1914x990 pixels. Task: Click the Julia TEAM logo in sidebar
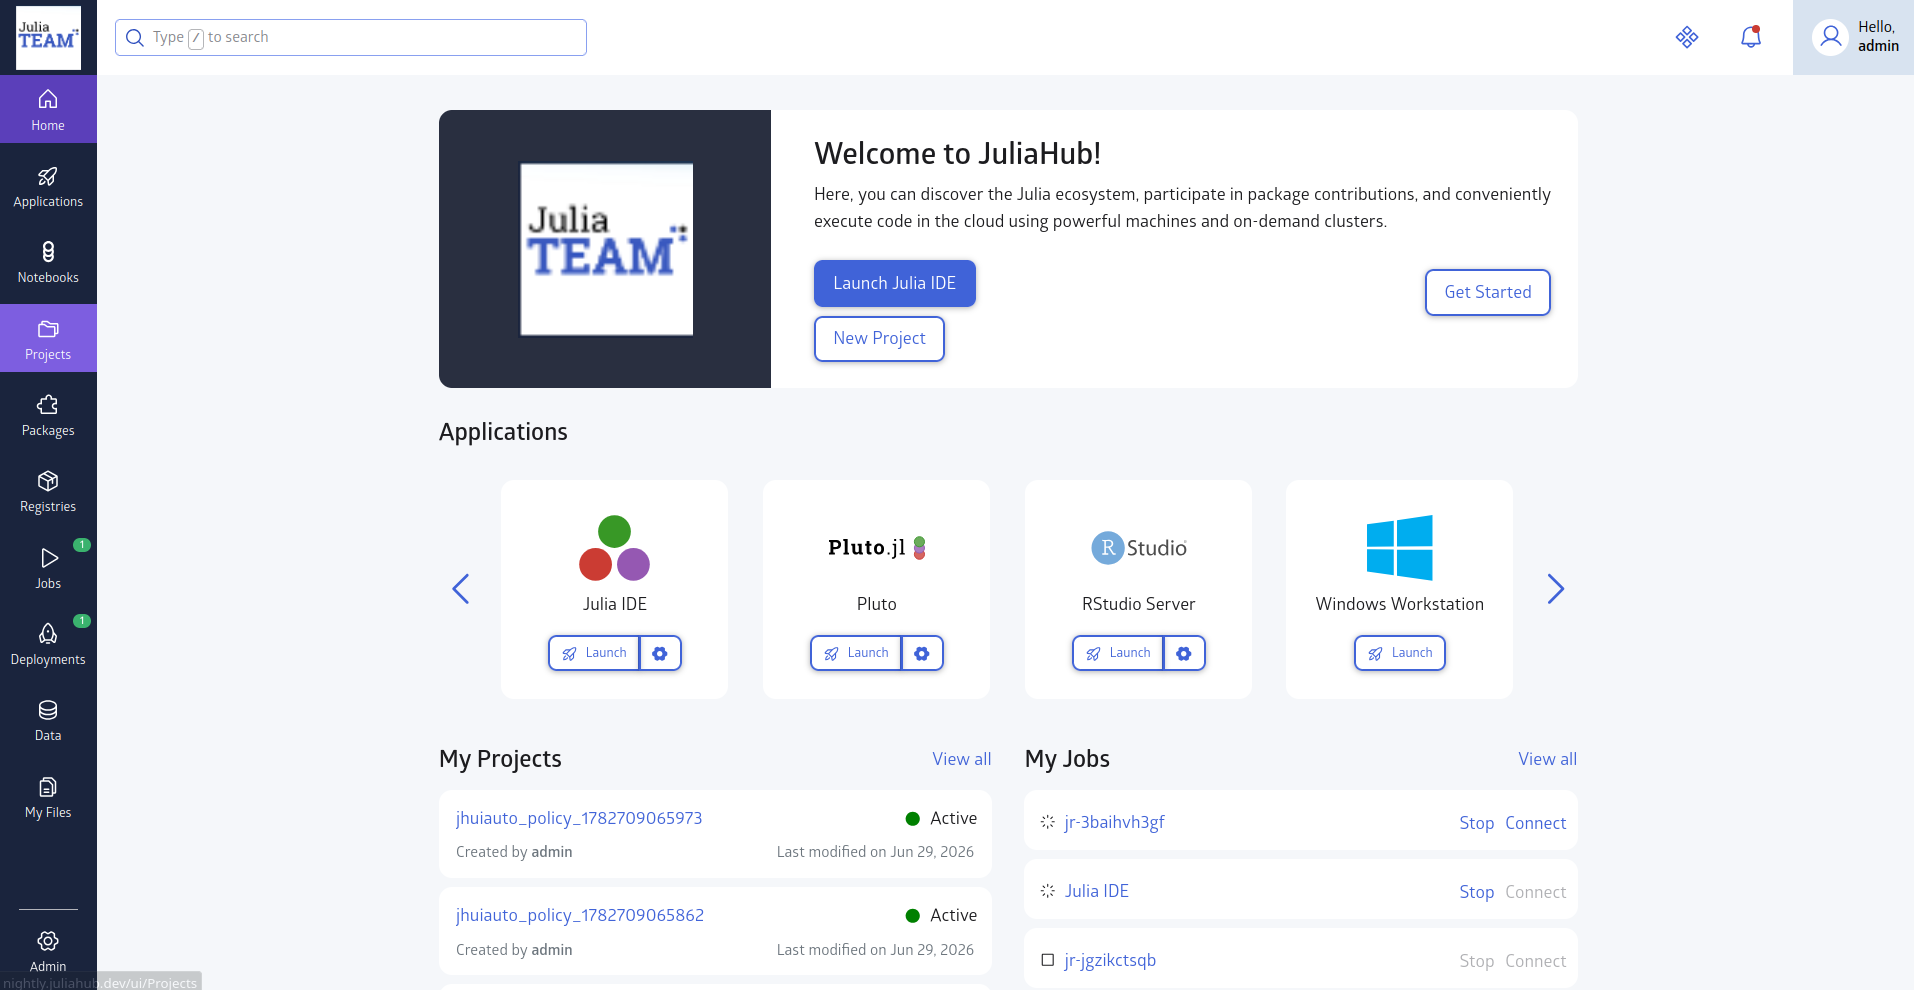coord(48,38)
